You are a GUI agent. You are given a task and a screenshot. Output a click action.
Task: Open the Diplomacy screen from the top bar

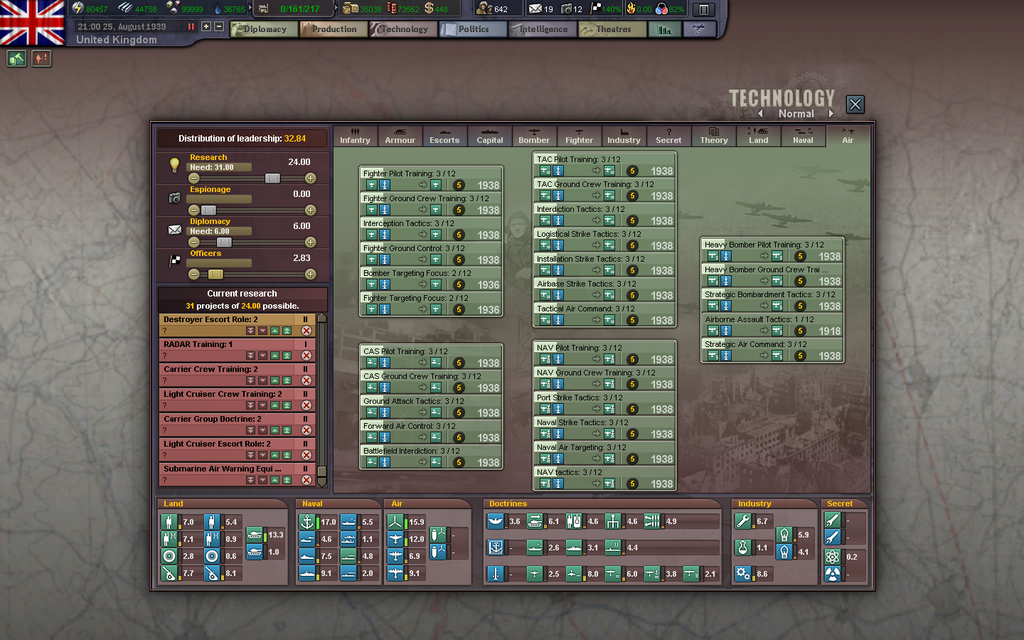coord(264,29)
